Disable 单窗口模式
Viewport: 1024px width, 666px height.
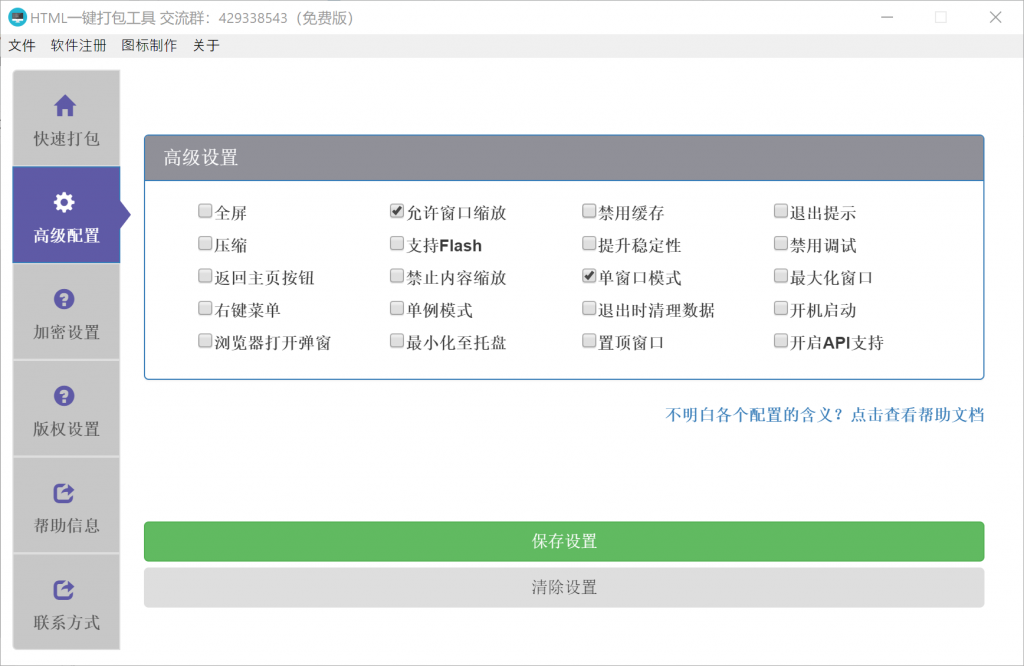589,277
